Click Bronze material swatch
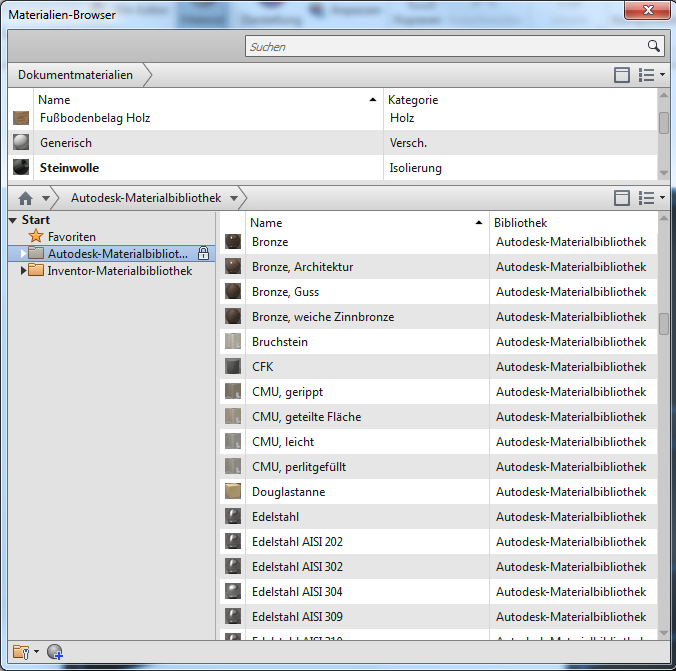676x671 pixels. tap(233, 241)
